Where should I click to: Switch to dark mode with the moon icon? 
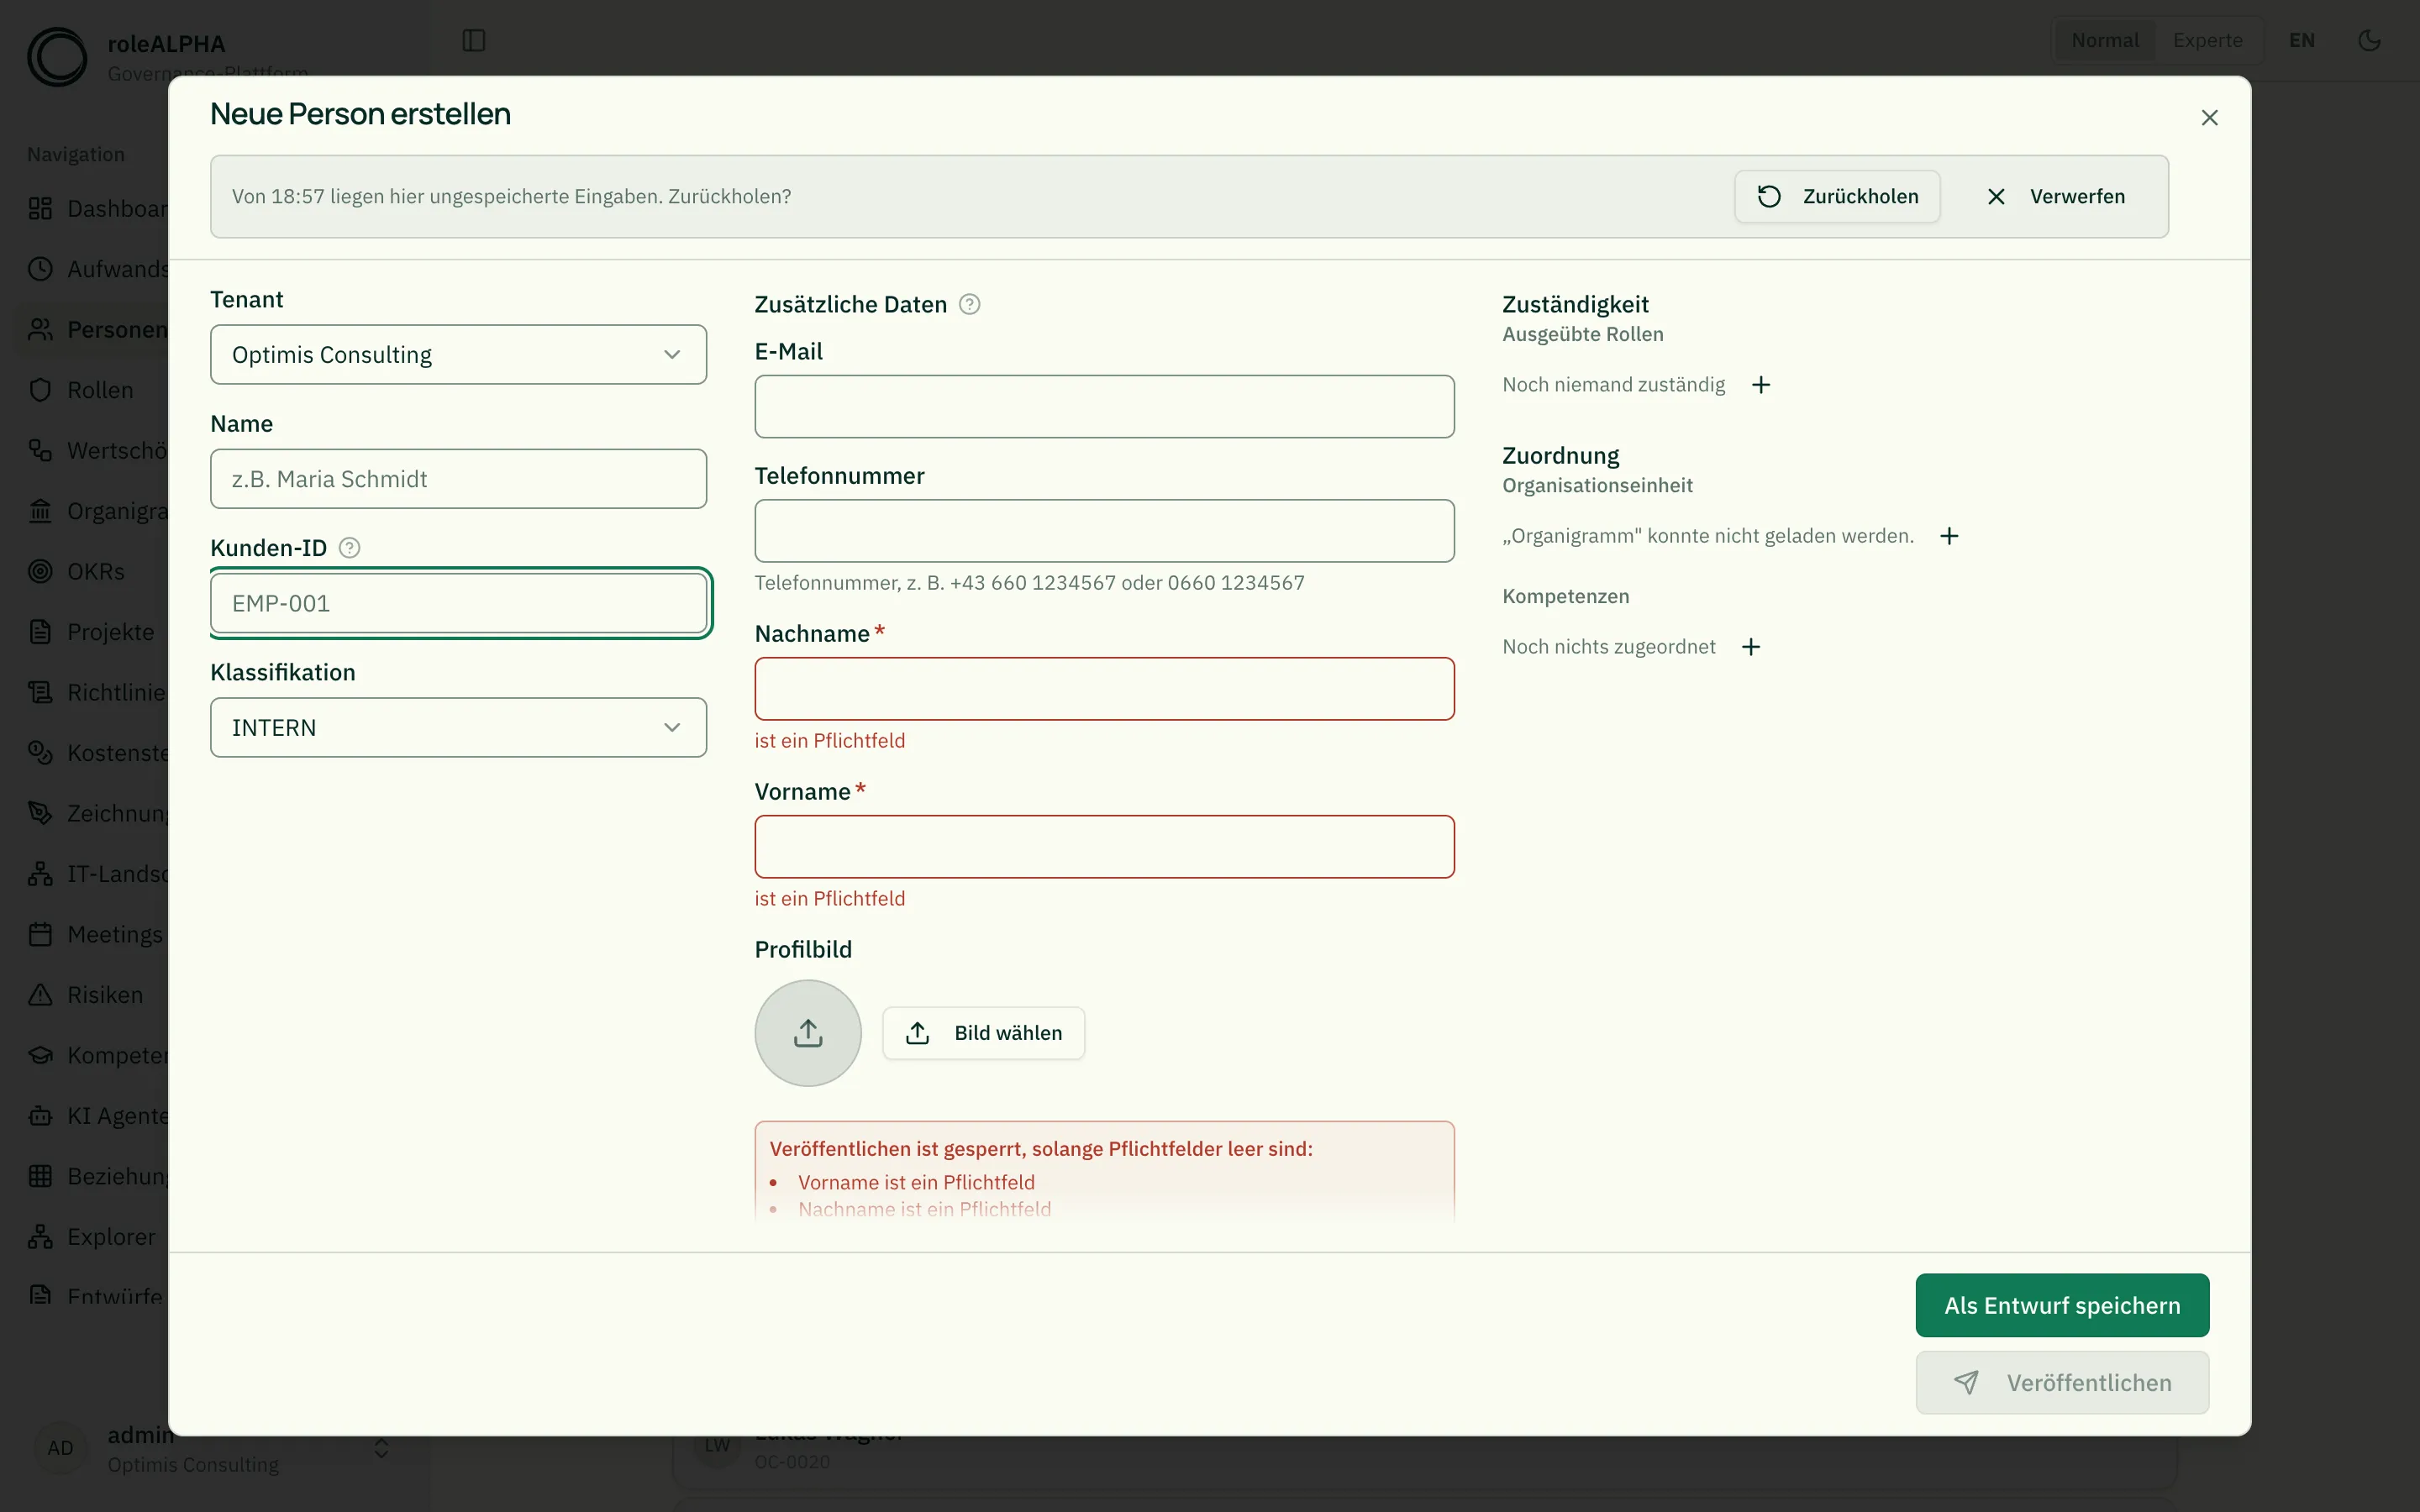(2369, 40)
